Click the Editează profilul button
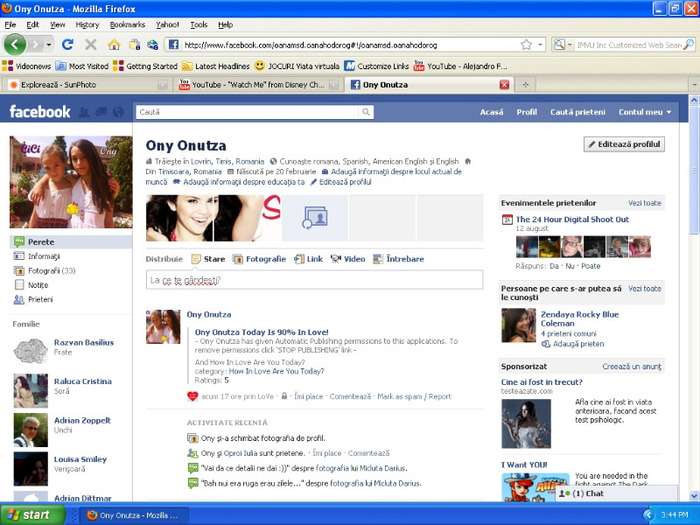Image resolution: width=700 pixels, height=525 pixels. coord(625,144)
